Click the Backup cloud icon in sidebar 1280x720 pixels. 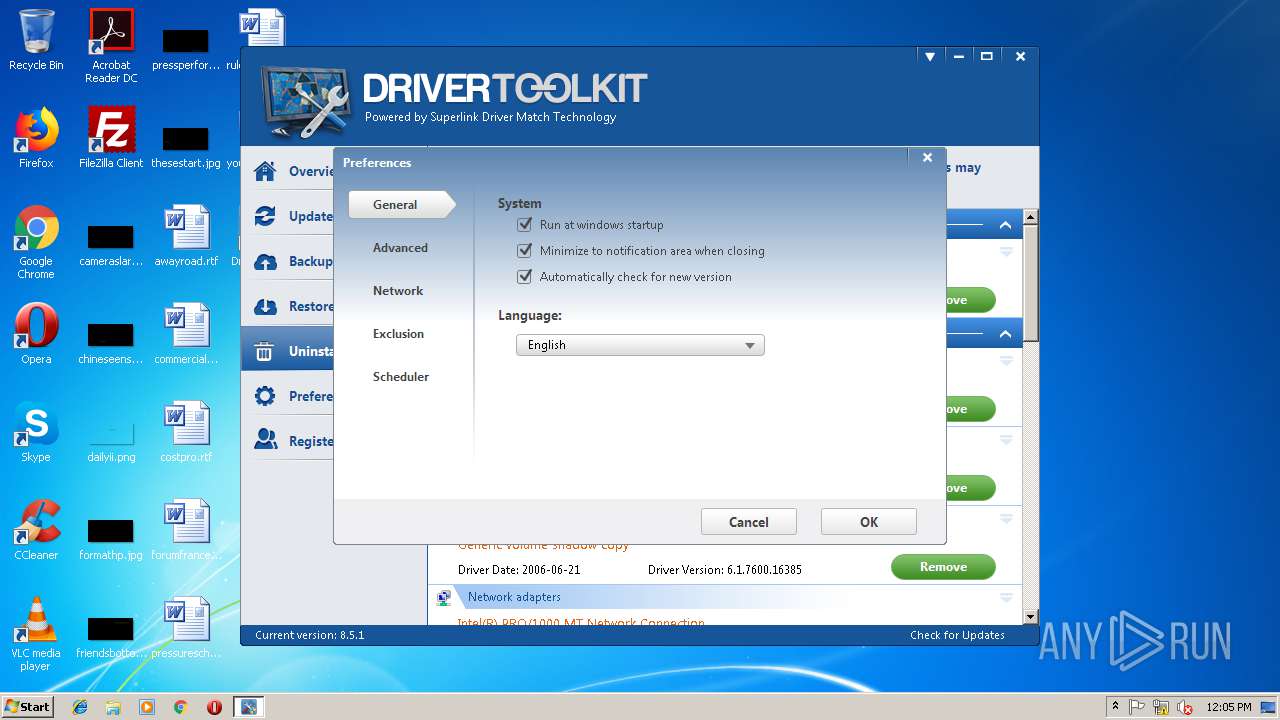pyautogui.click(x=265, y=261)
